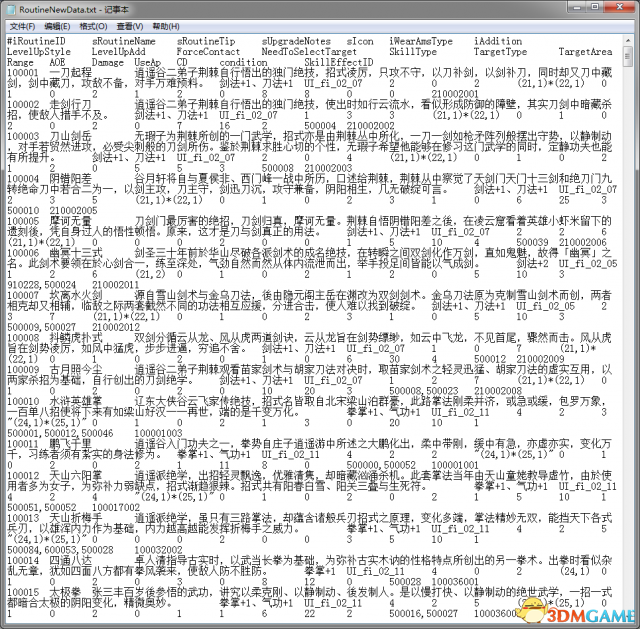This screenshot has height=629, width=640.
Task: Click the condition header text
Action: point(243,62)
